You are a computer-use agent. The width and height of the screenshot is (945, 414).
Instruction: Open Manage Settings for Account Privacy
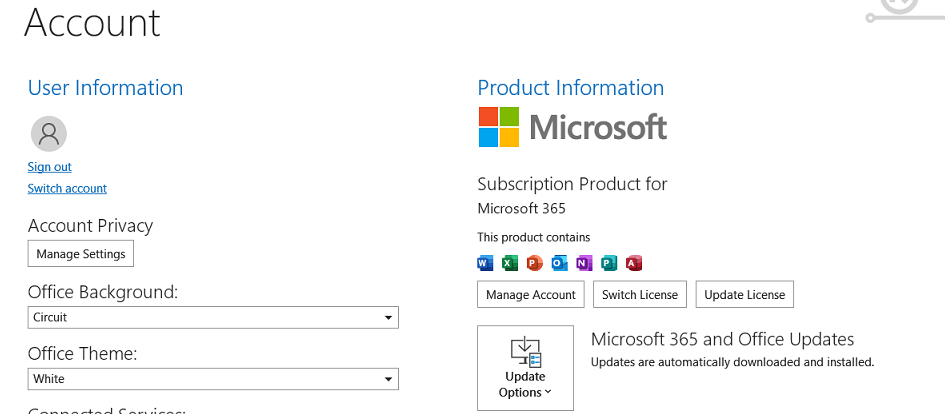point(81,254)
